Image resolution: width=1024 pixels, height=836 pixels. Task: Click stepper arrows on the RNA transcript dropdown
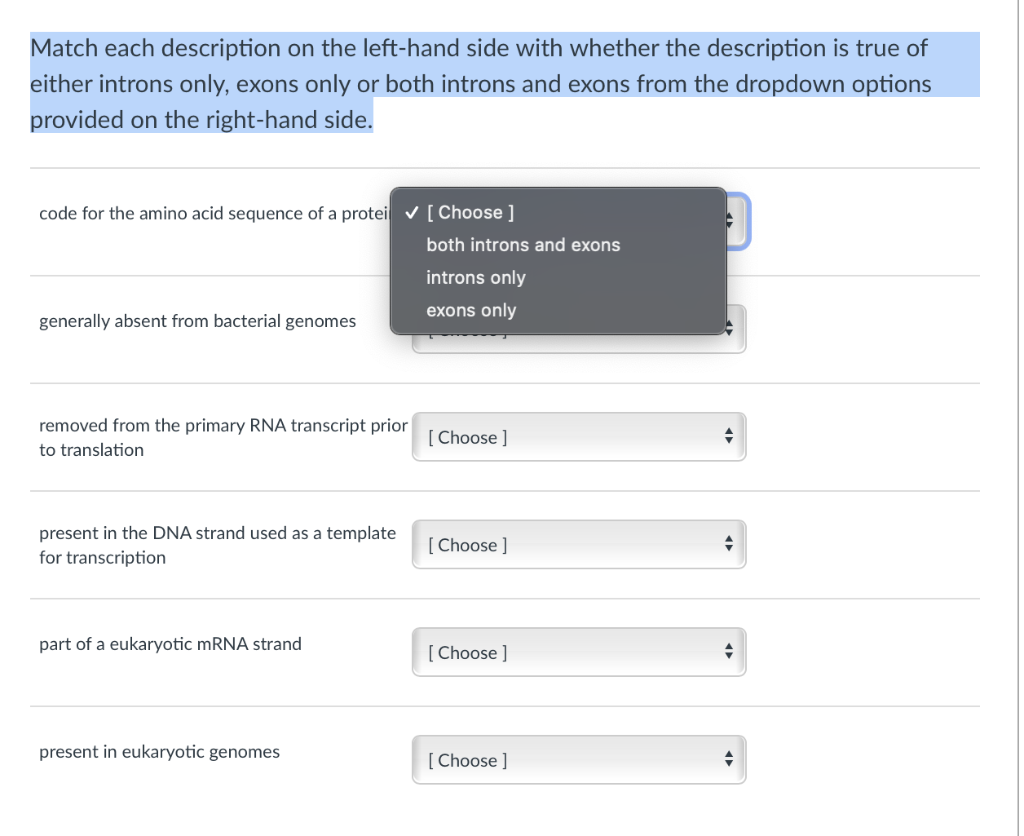(x=728, y=437)
